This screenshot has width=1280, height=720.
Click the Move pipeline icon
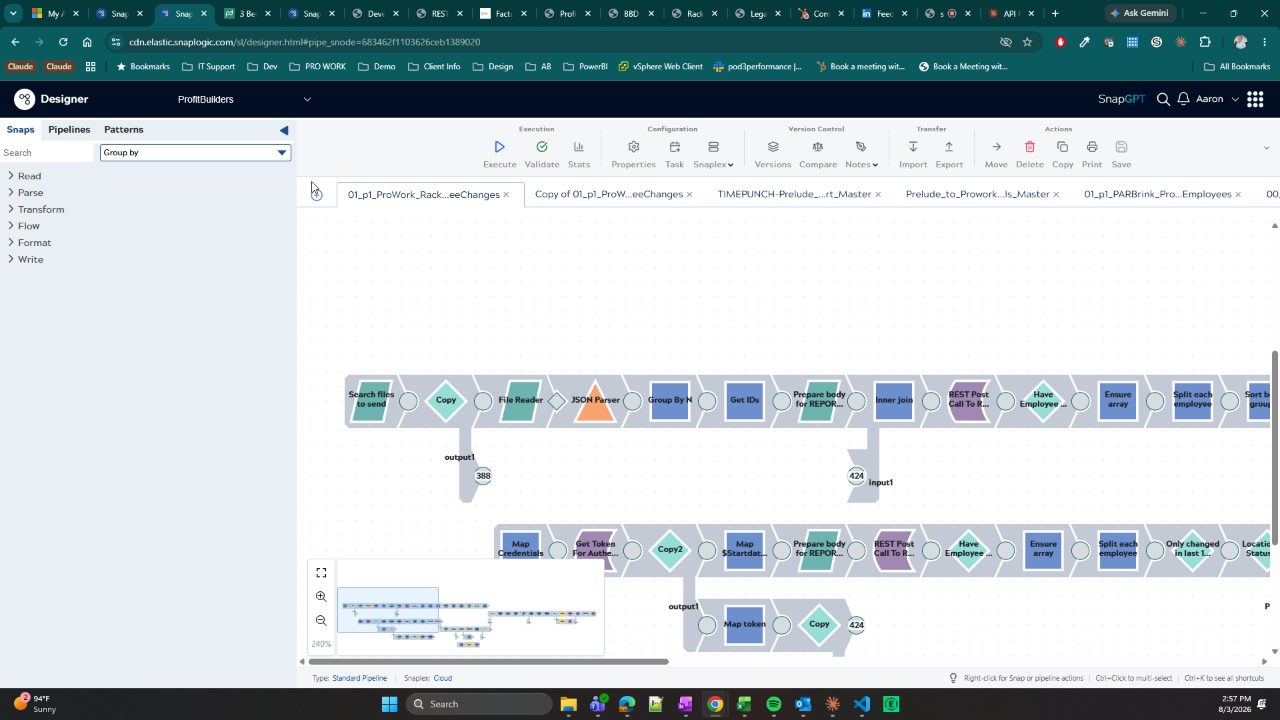click(x=996, y=147)
